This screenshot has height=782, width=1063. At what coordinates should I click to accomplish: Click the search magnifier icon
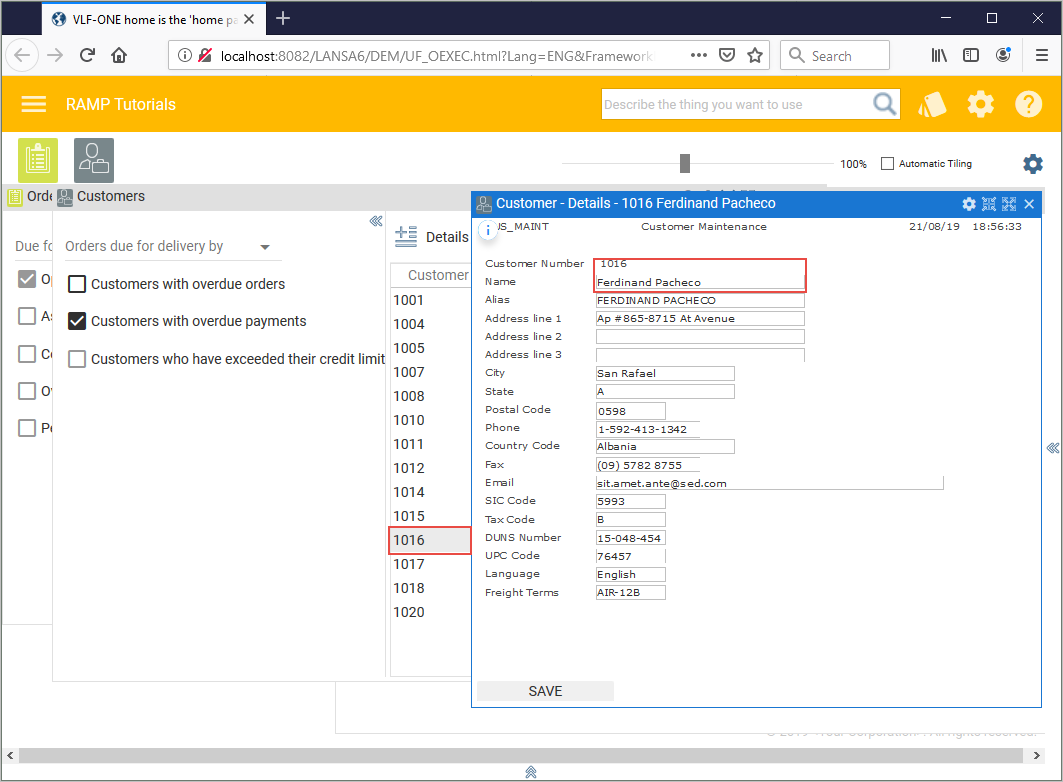(x=885, y=104)
